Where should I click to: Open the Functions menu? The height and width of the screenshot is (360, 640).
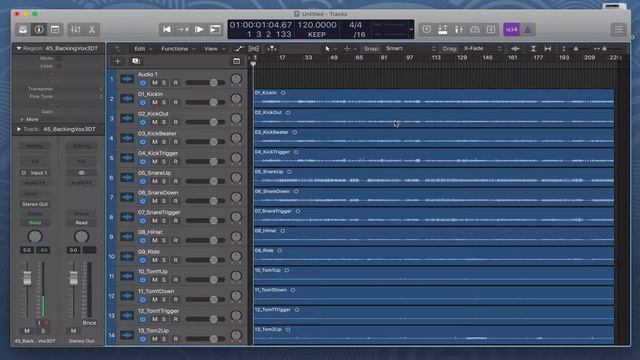[178, 49]
